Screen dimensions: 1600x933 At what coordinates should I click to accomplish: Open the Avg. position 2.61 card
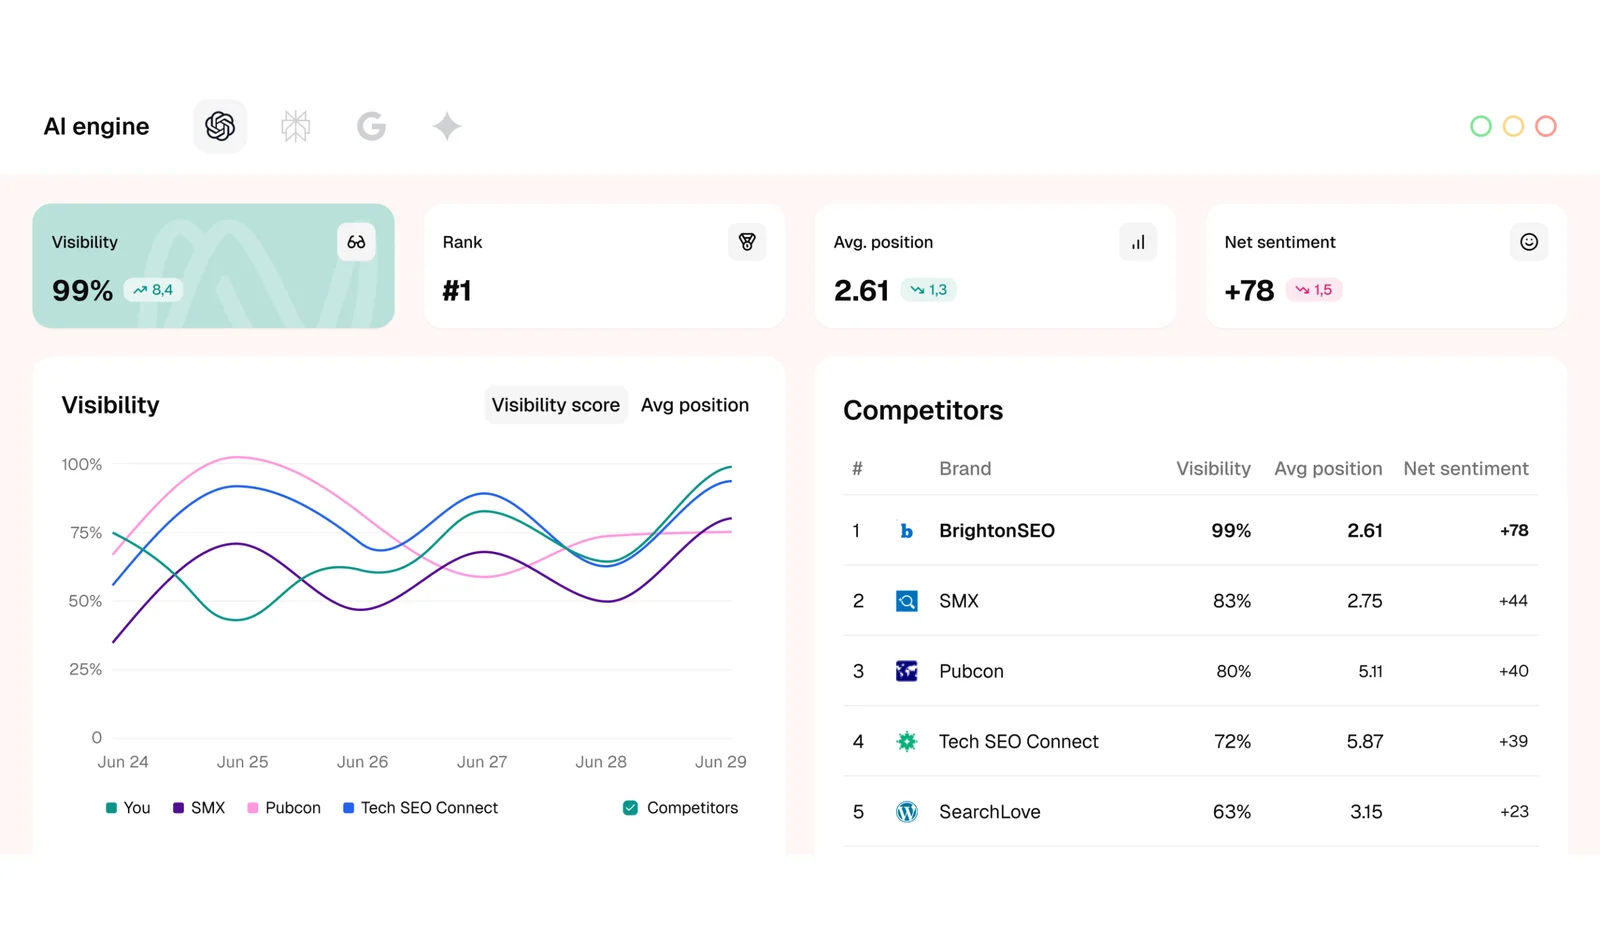[x=995, y=266]
